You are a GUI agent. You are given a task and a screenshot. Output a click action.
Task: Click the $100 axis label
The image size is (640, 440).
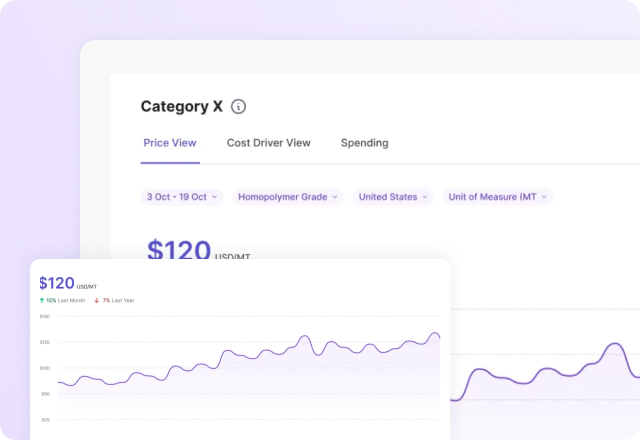pos(45,368)
